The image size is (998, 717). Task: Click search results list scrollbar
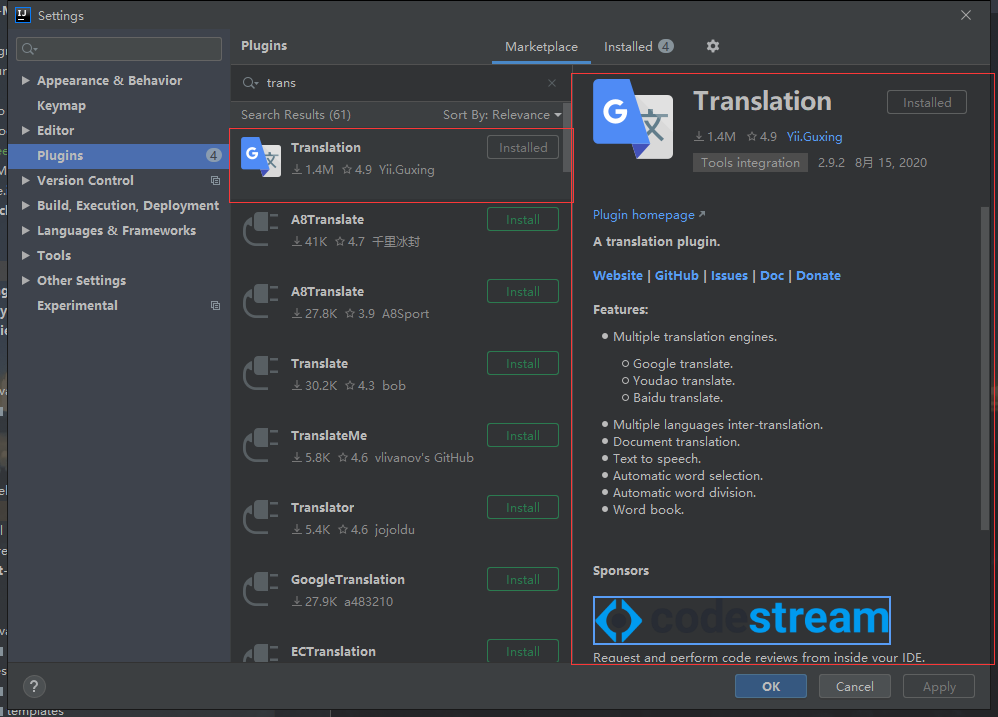pos(566,138)
